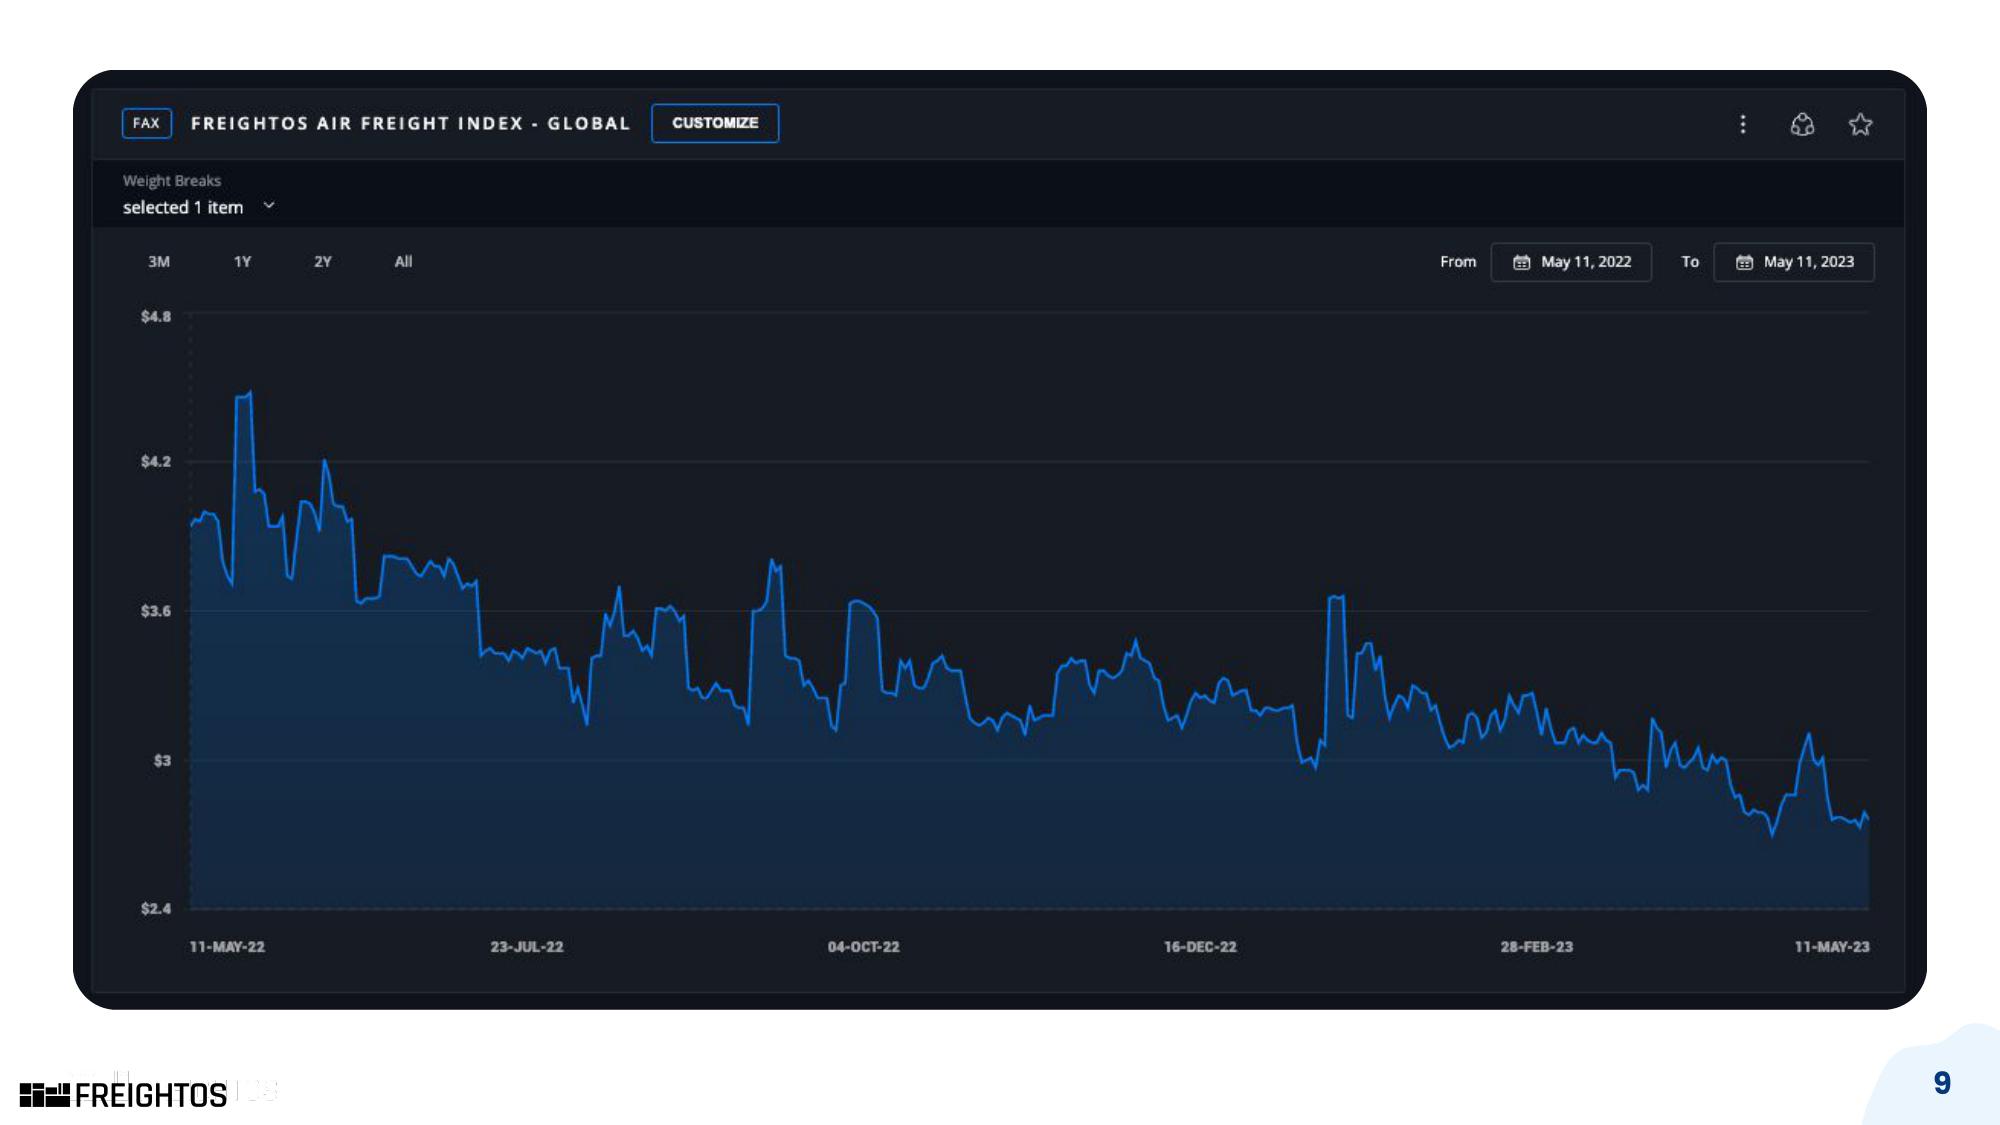This screenshot has height=1125, width=2000.
Task: Switch to the 1Y time range view
Action: click(x=240, y=261)
